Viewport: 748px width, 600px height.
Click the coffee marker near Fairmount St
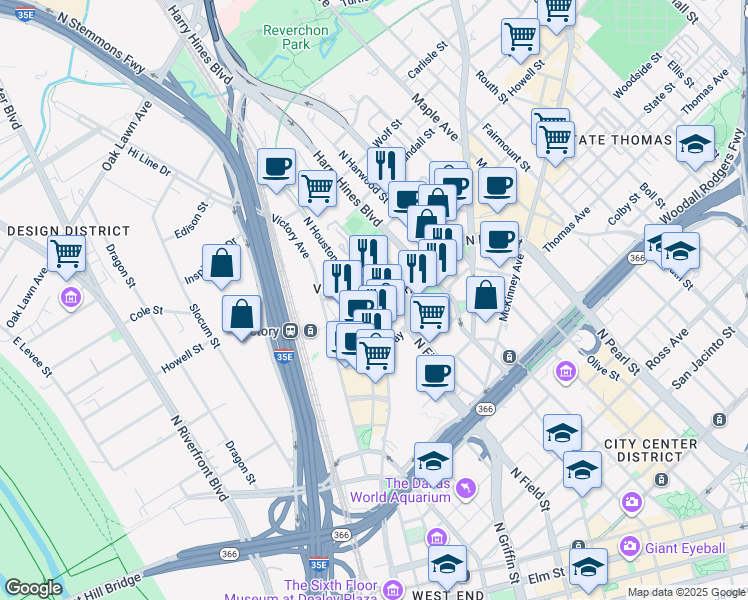pos(497,184)
